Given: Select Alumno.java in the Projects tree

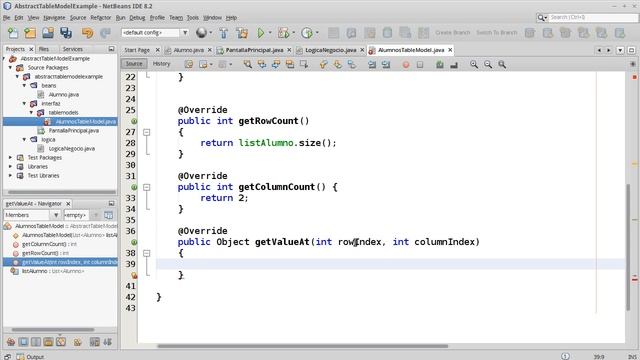Looking at the screenshot, I should (x=64, y=95).
